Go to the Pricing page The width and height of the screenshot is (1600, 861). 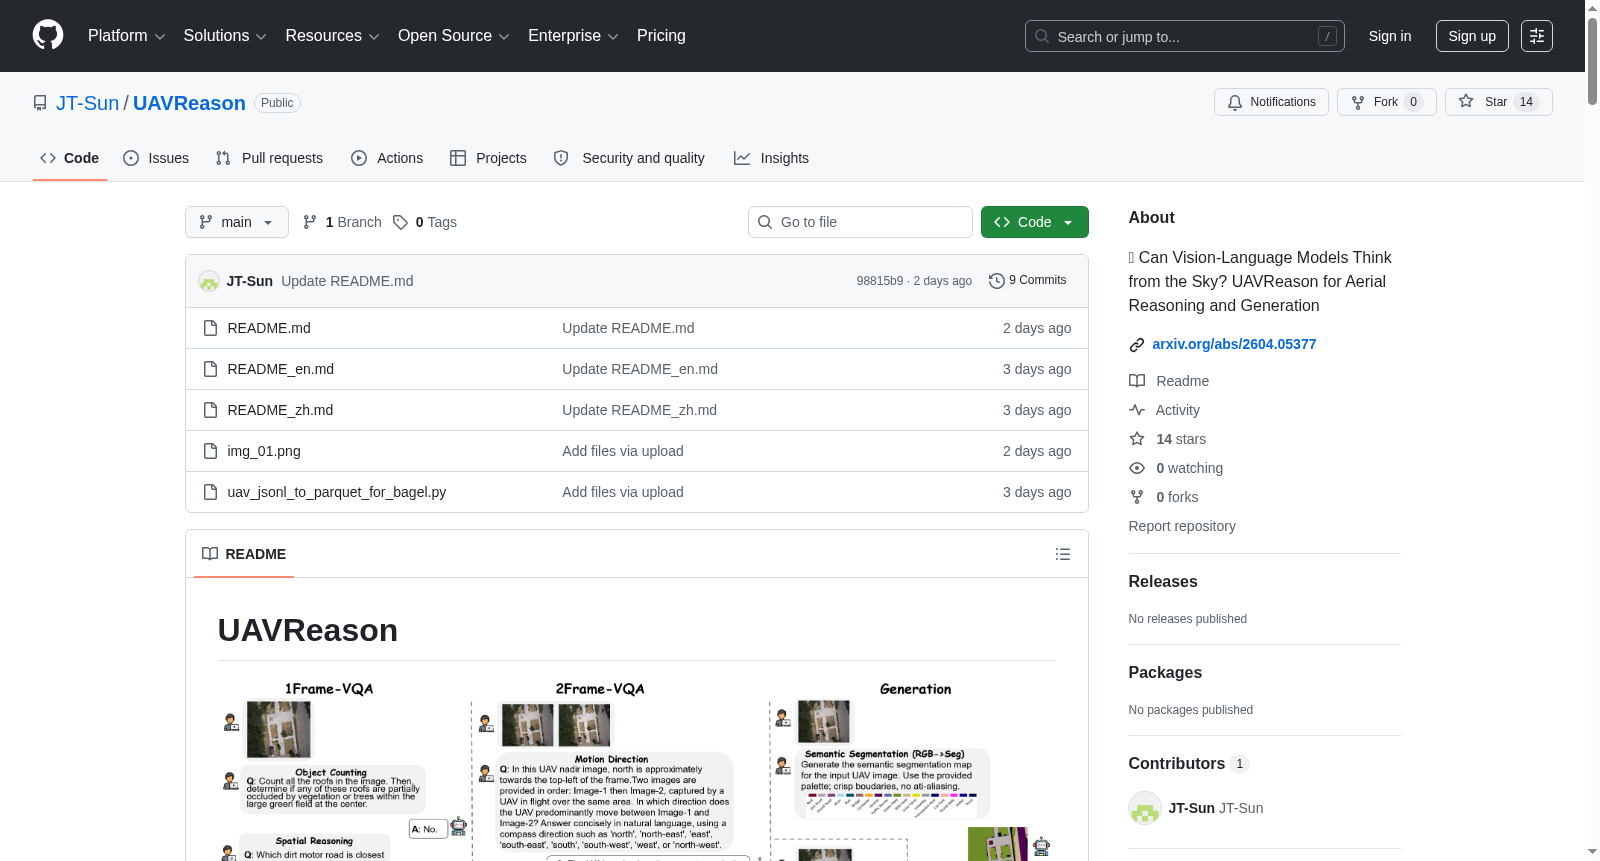pyautogui.click(x=661, y=36)
